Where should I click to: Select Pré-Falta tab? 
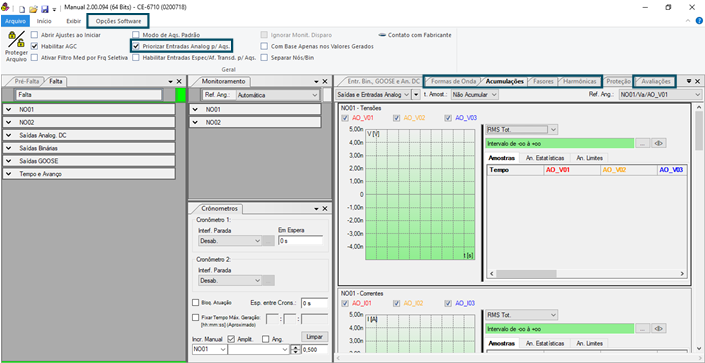[x=27, y=81]
